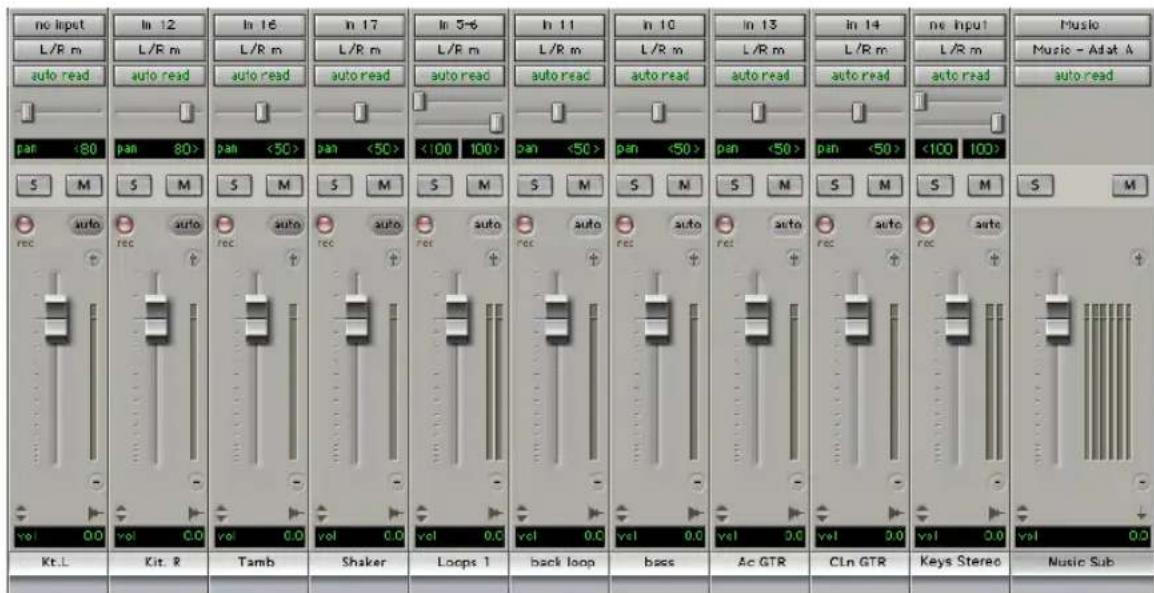Click the Music Sub volume fader

(x=1058, y=318)
